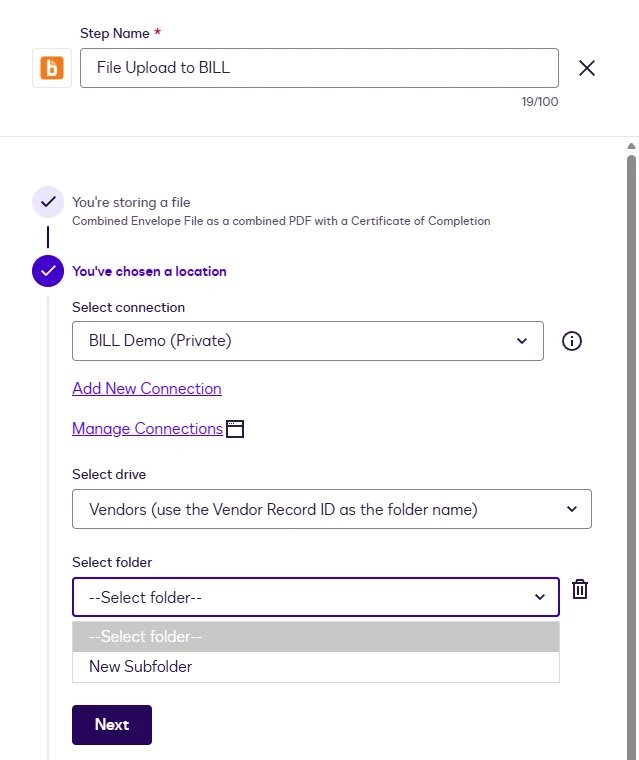Open Manage Connections link
Screen dimensions: 639x760
tap(147, 428)
